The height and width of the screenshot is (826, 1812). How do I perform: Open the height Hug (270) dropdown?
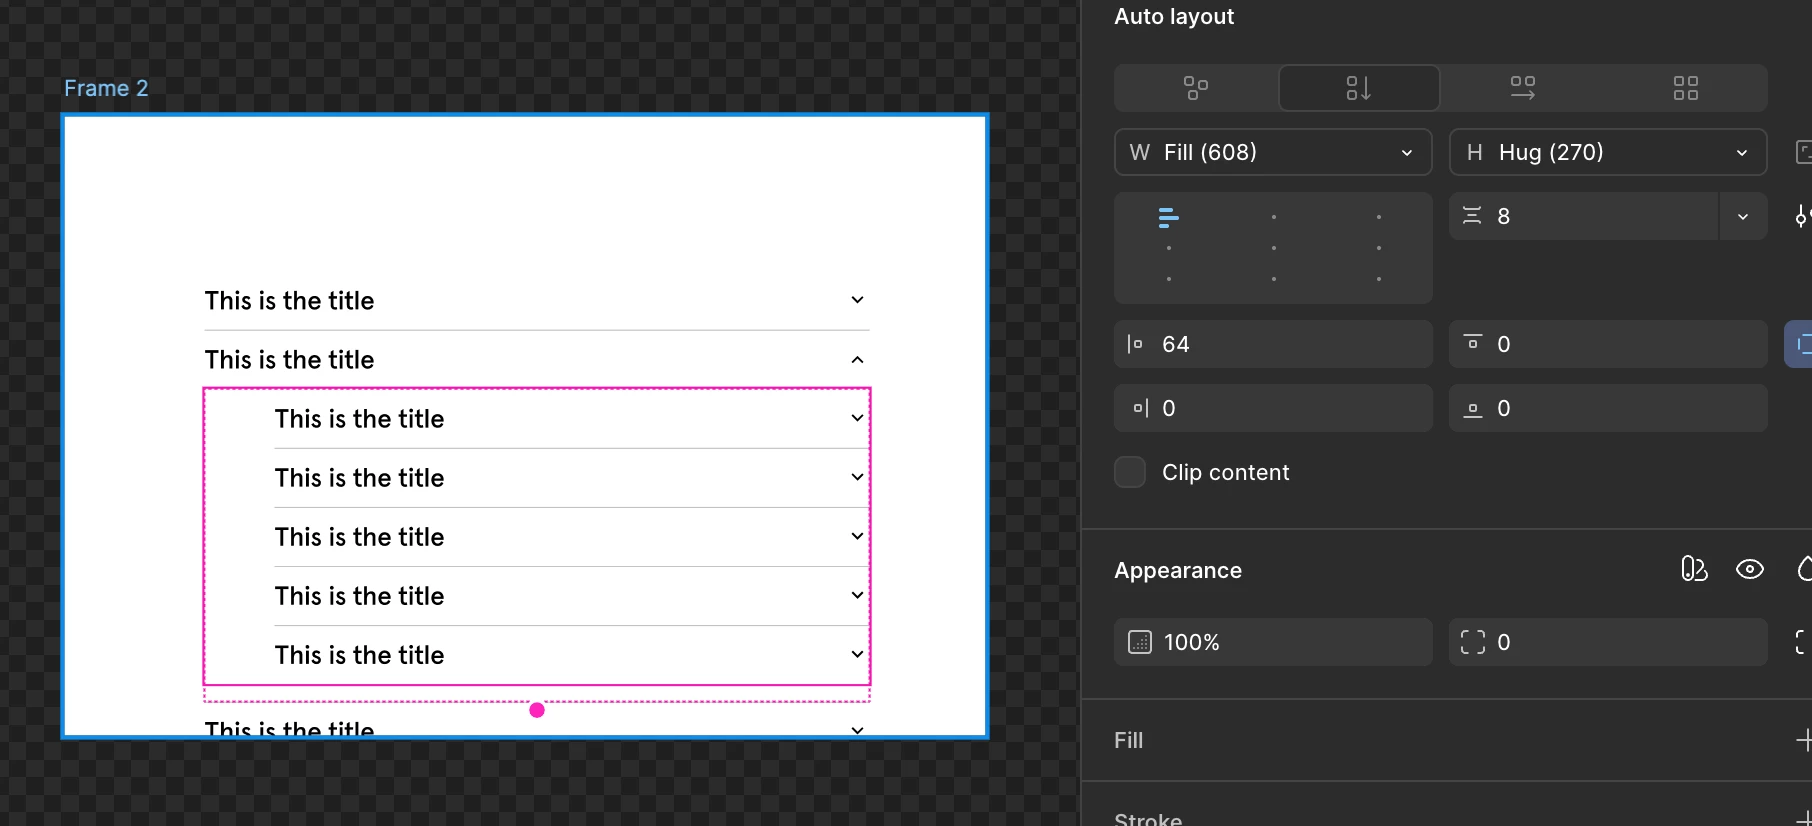(x=1608, y=152)
